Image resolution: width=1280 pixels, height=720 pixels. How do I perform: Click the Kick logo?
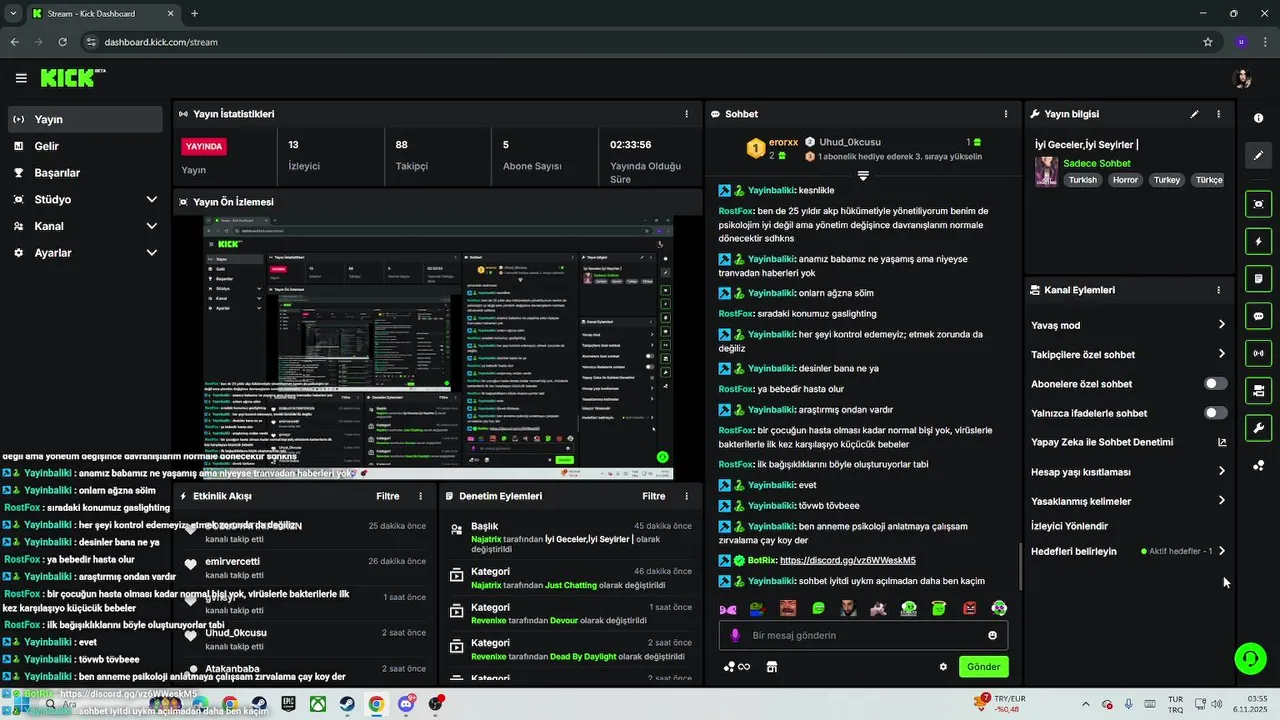point(72,78)
